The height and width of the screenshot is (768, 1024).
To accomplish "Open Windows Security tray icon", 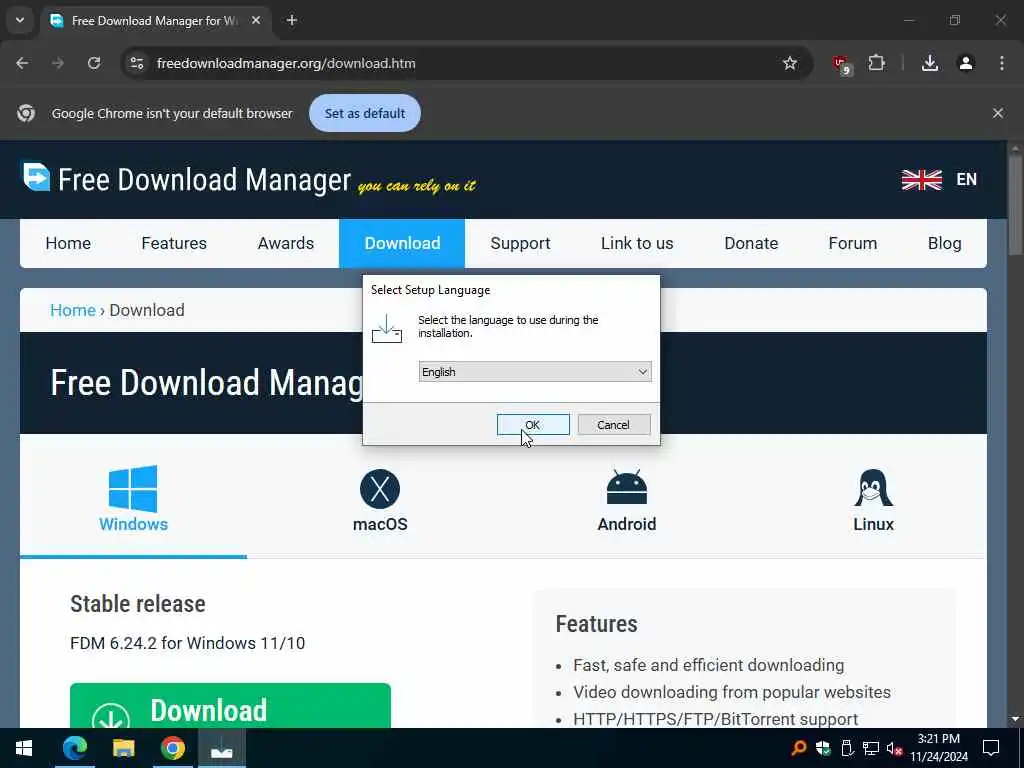I will (823, 748).
